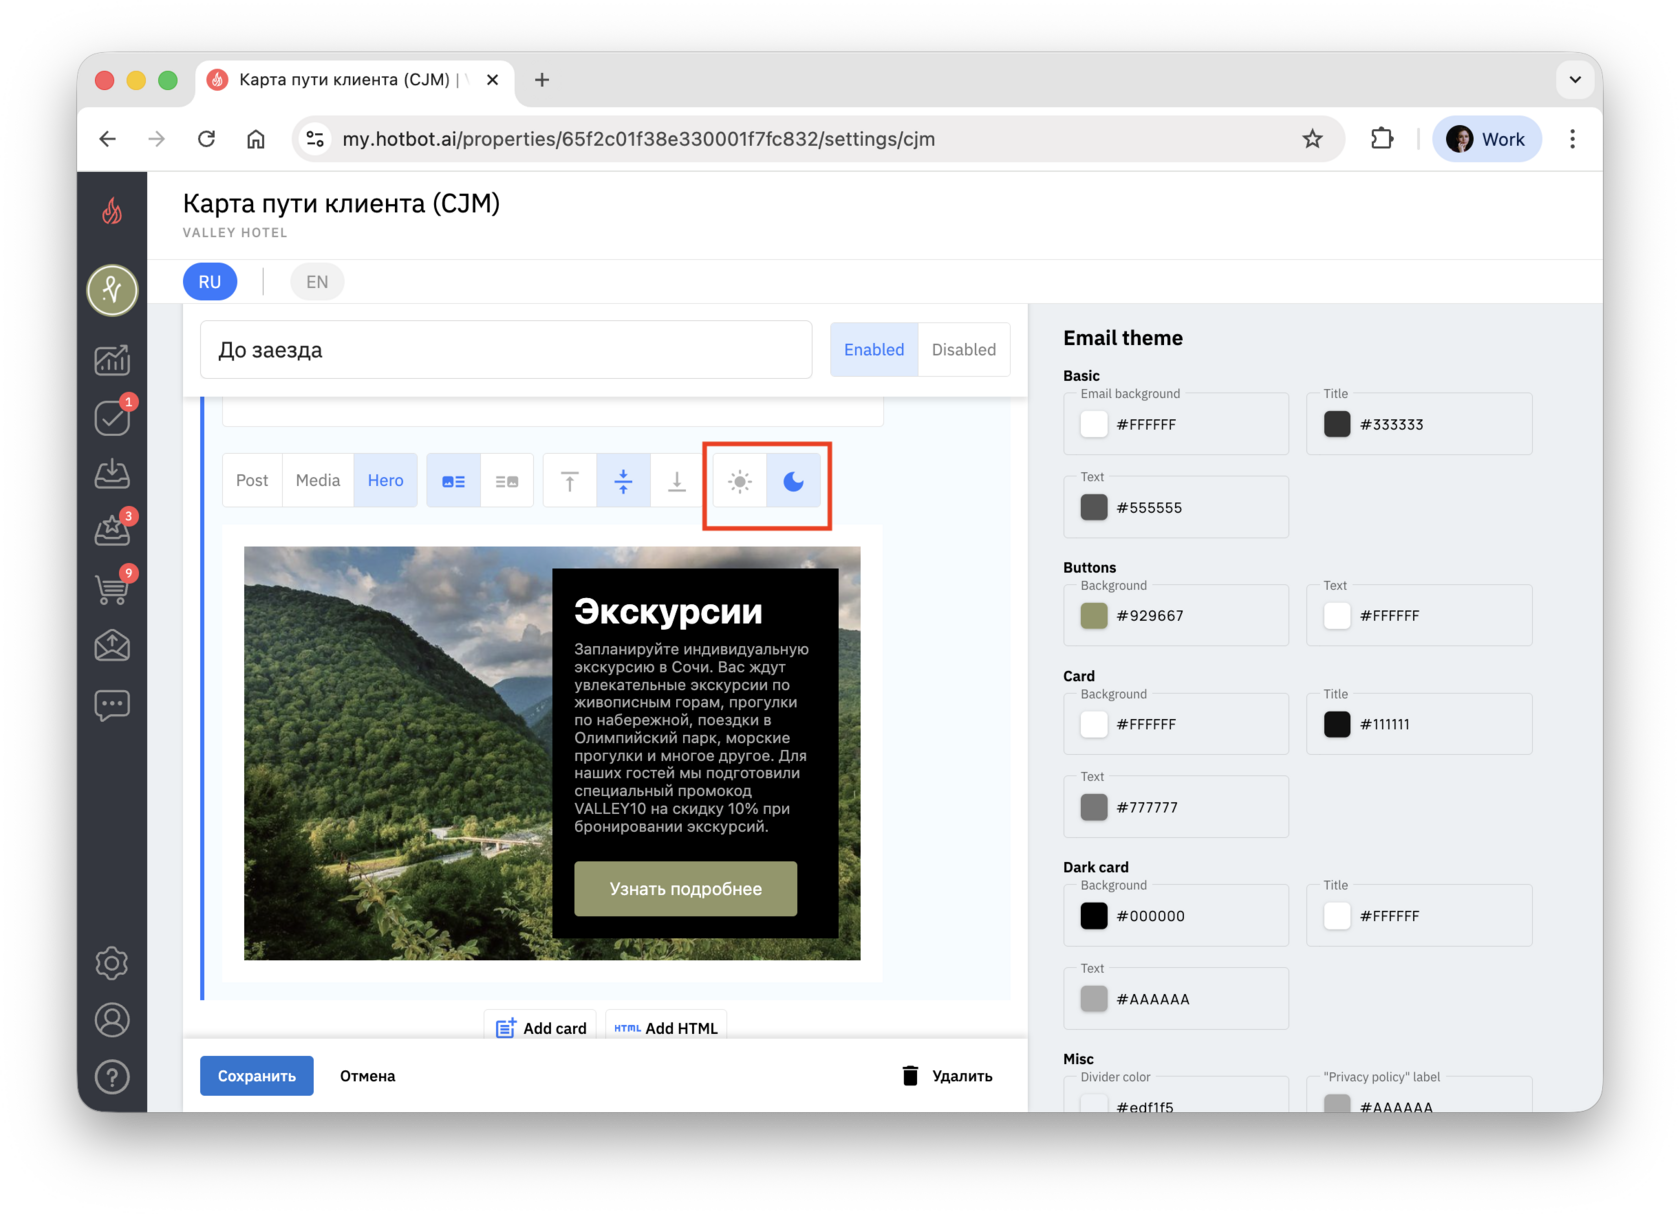
Task: Click the Add HTML button
Action: point(666,1028)
